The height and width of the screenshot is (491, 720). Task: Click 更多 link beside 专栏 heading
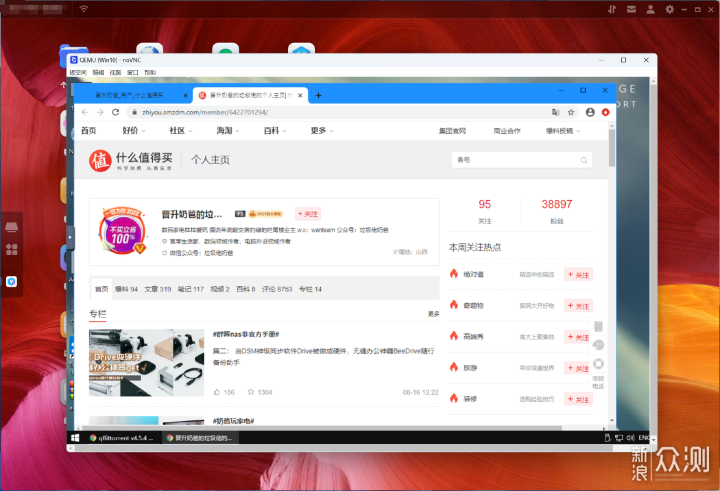tap(433, 314)
